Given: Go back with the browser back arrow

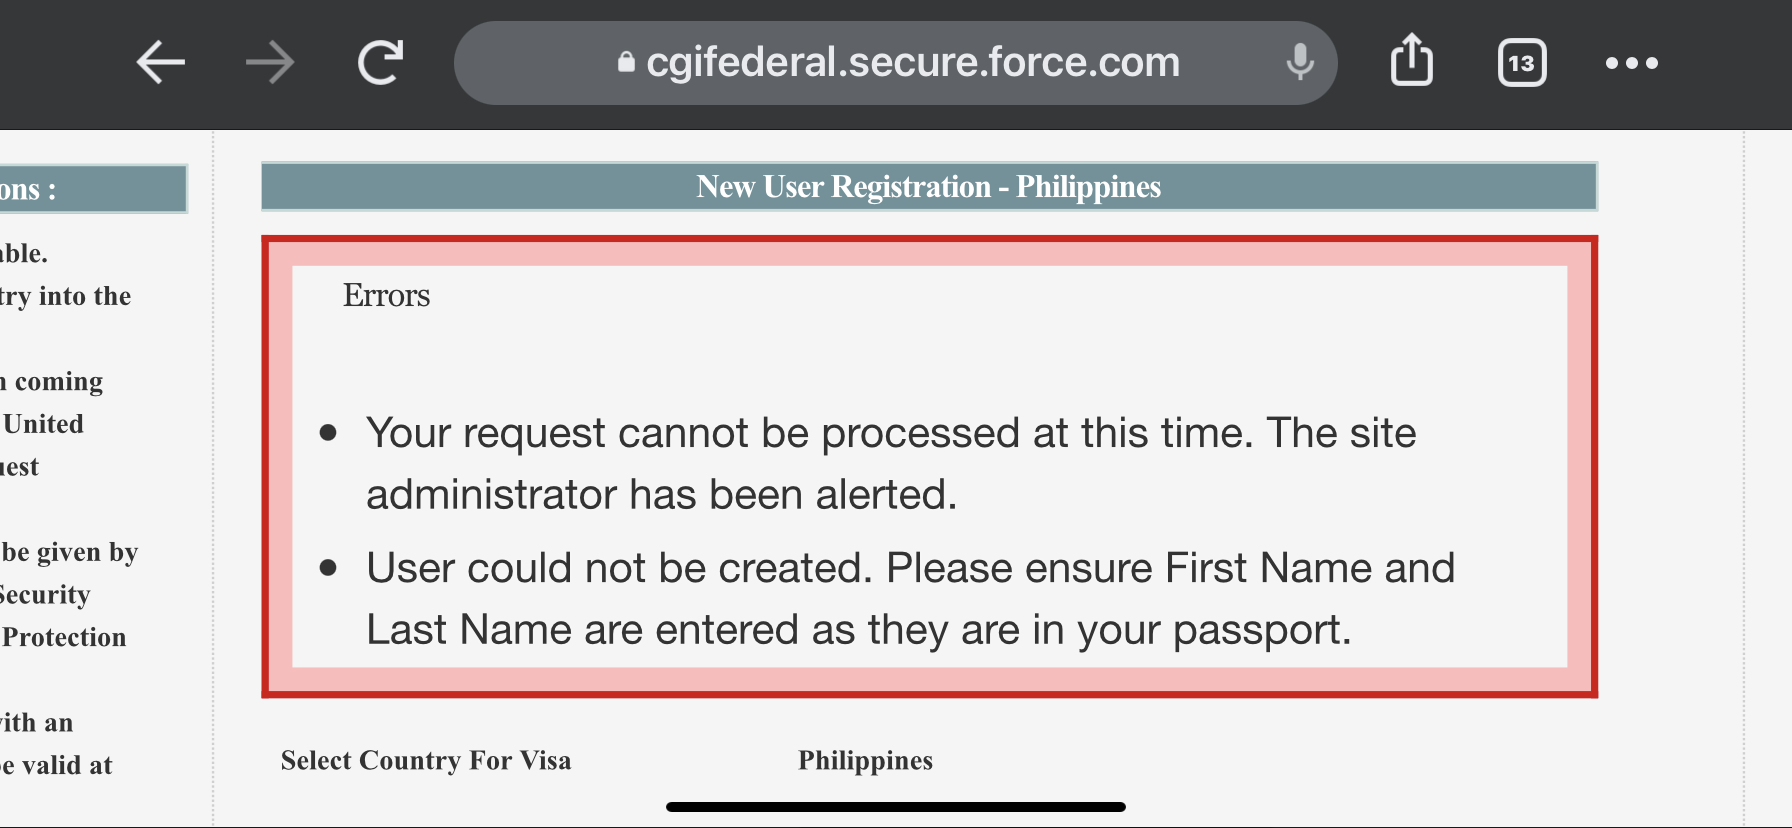Looking at the screenshot, I should click(x=160, y=63).
